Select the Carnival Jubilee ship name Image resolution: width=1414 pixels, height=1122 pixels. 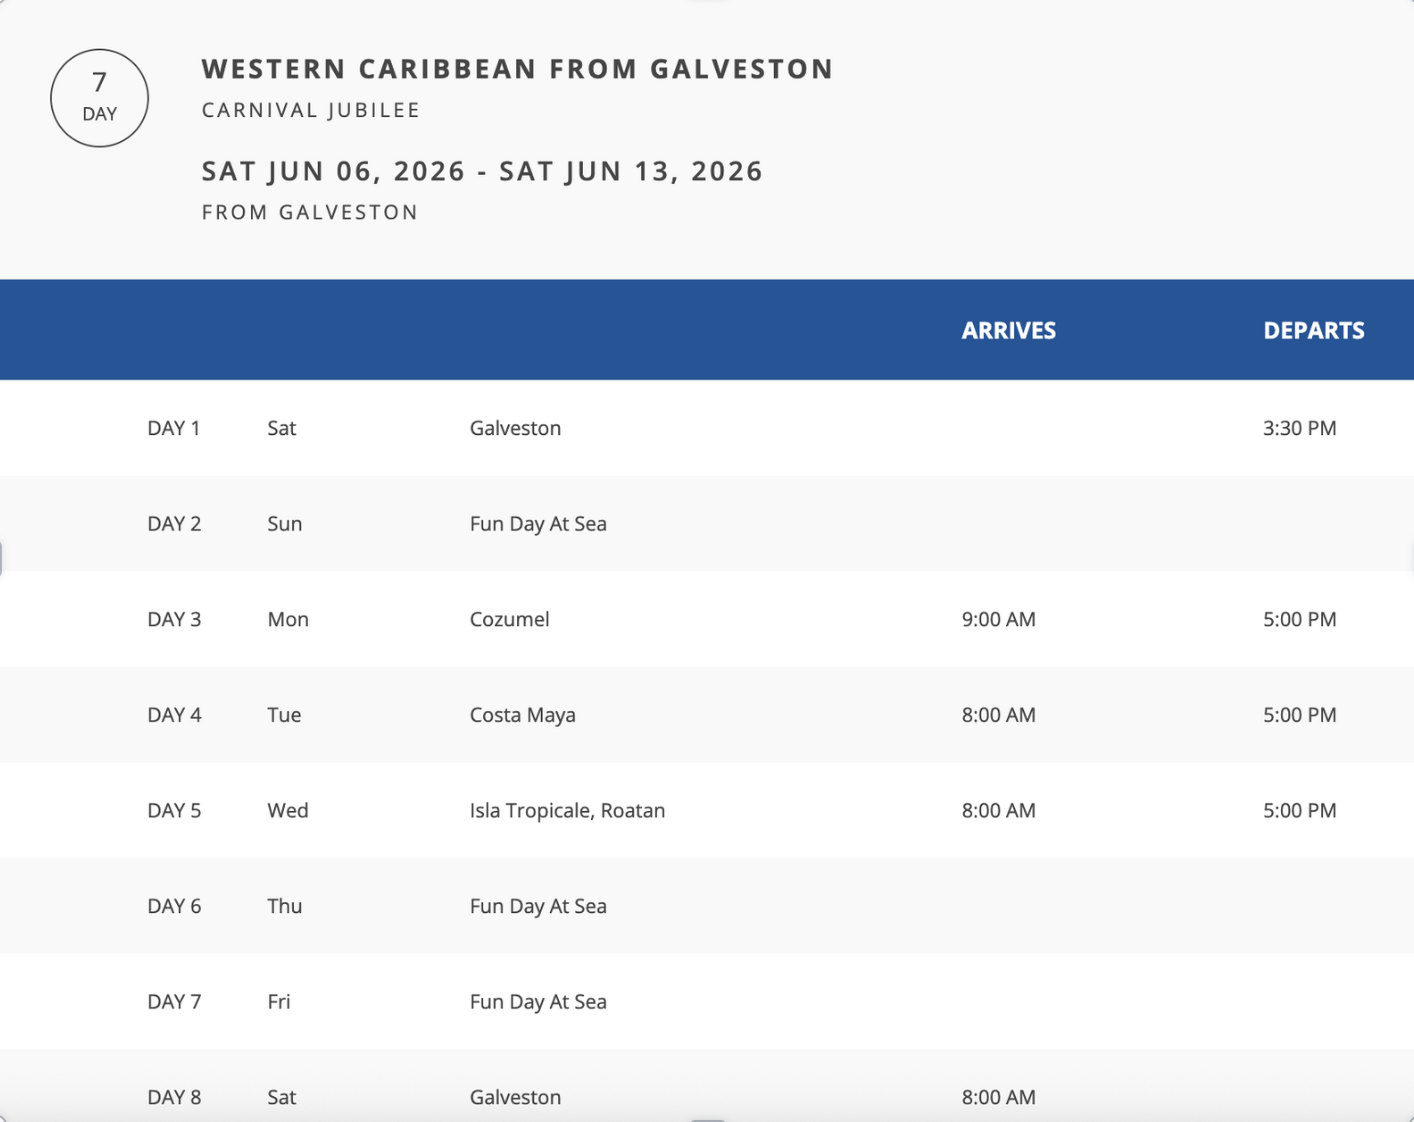[x=311, y=110]
